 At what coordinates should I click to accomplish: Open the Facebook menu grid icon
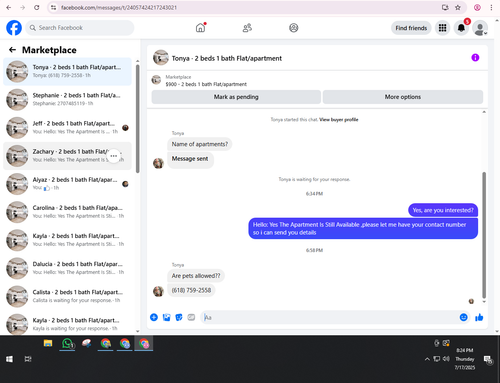click(442, 28)
